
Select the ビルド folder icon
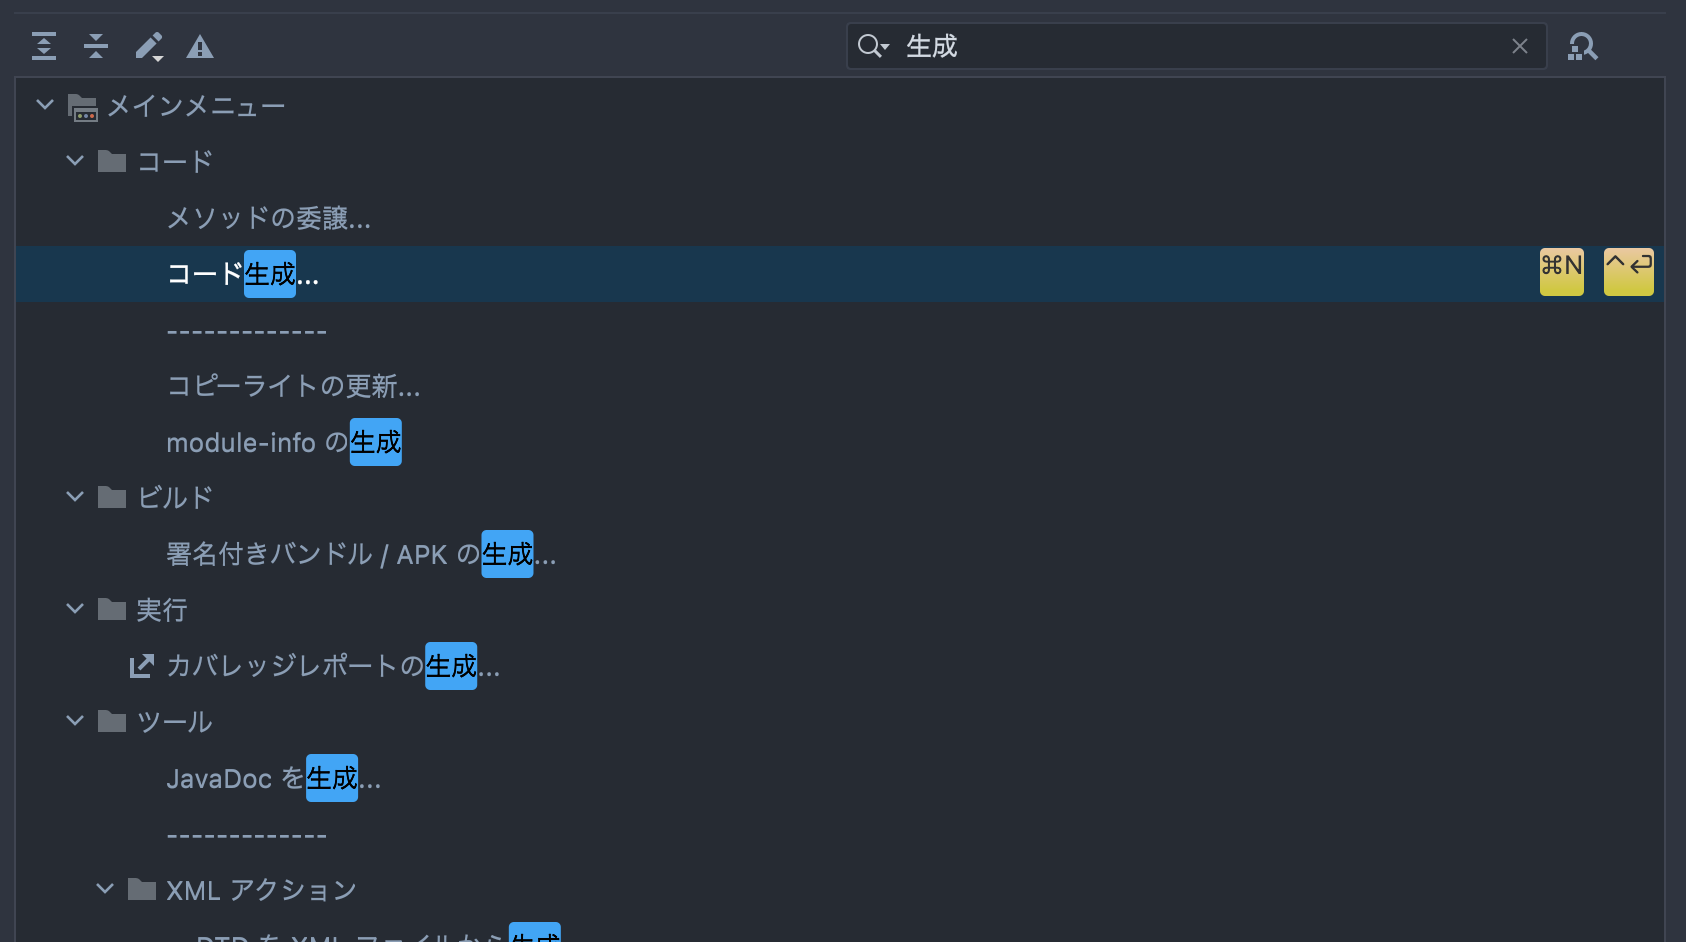[x=112, y=497]
